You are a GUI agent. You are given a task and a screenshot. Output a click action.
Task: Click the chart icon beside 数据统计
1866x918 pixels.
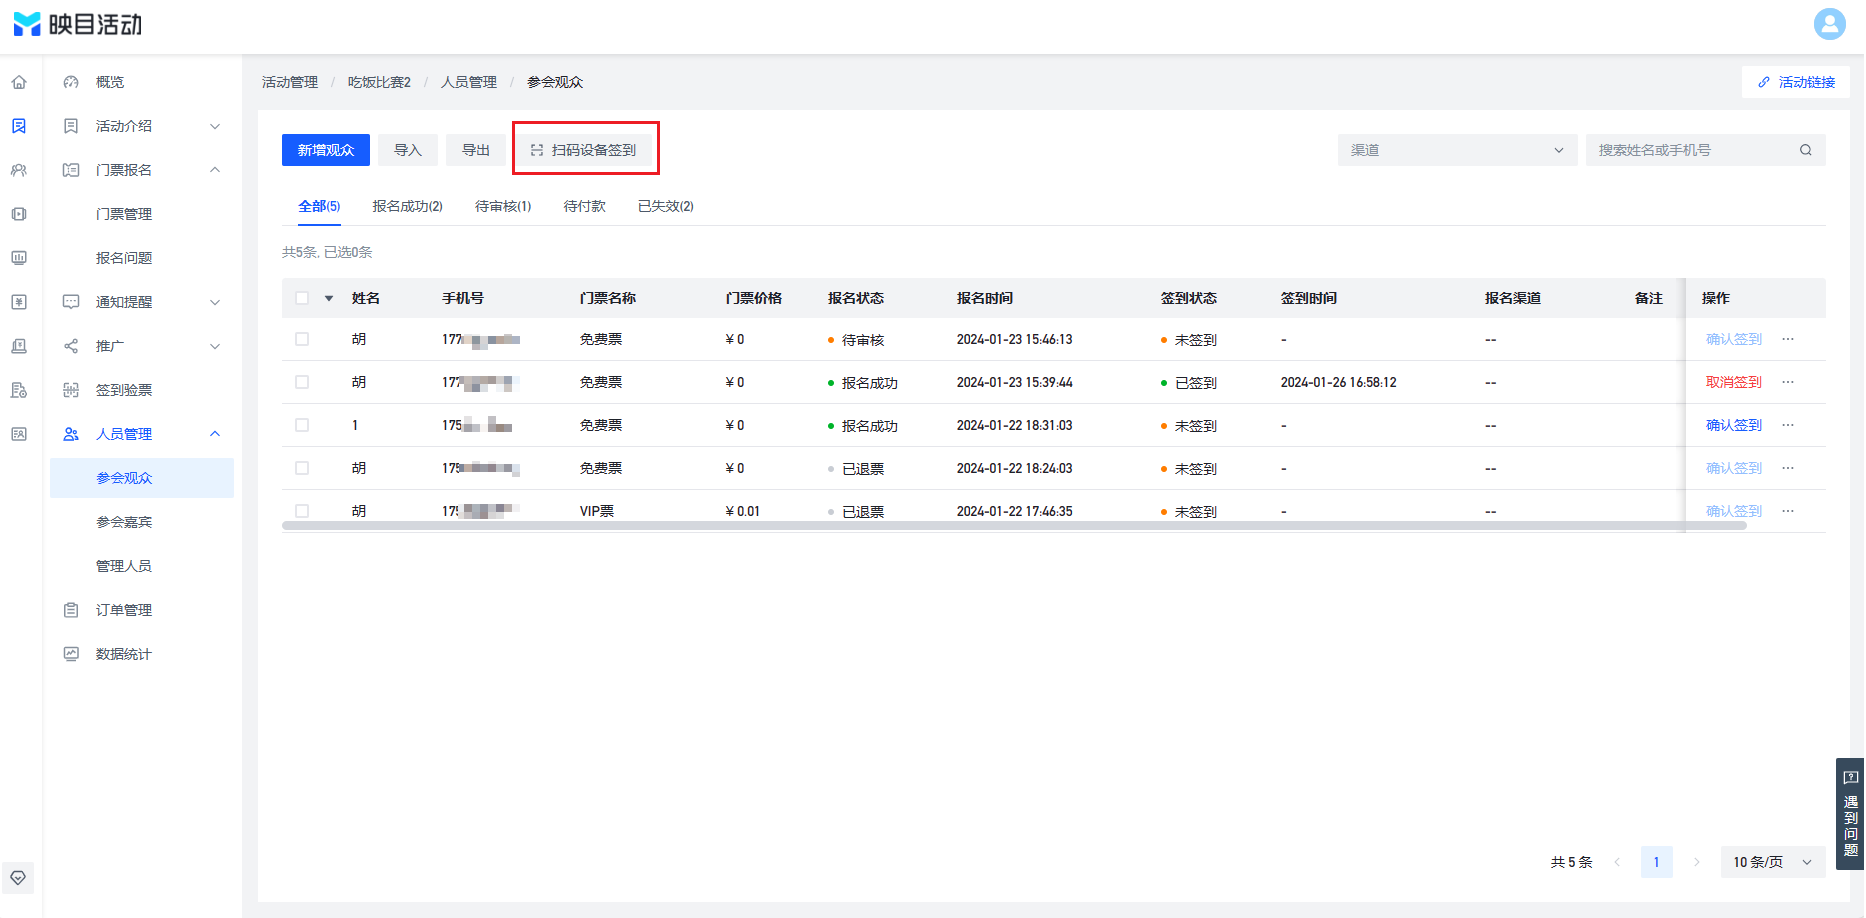tap(71, 654)
